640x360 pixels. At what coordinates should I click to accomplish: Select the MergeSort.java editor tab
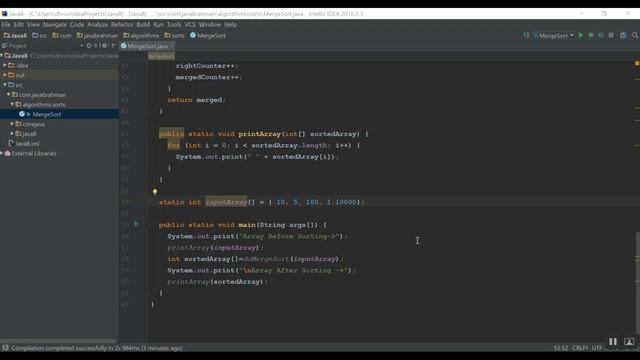pyautogui.click(x=147, y=46)
